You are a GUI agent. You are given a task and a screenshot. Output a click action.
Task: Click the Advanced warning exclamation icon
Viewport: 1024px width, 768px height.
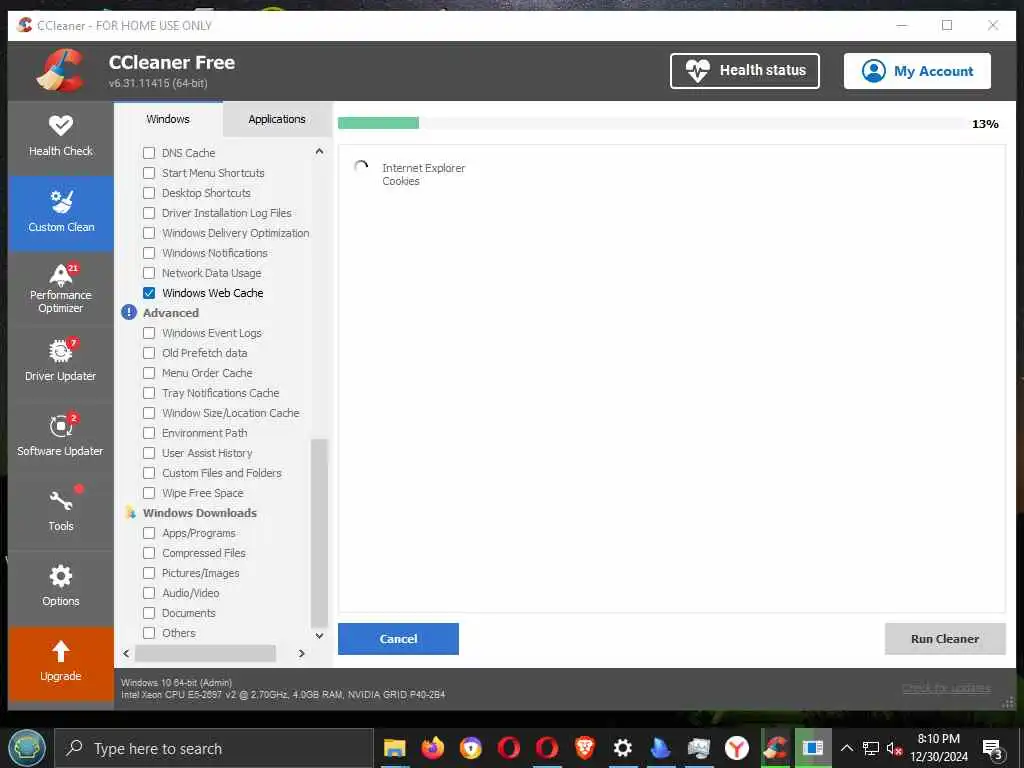[x=129, y=313]
